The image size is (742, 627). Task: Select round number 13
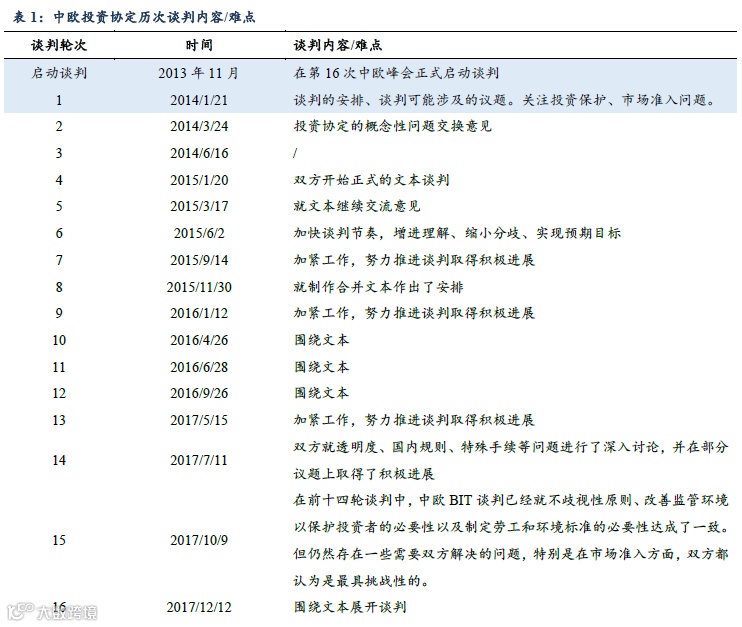59,420
